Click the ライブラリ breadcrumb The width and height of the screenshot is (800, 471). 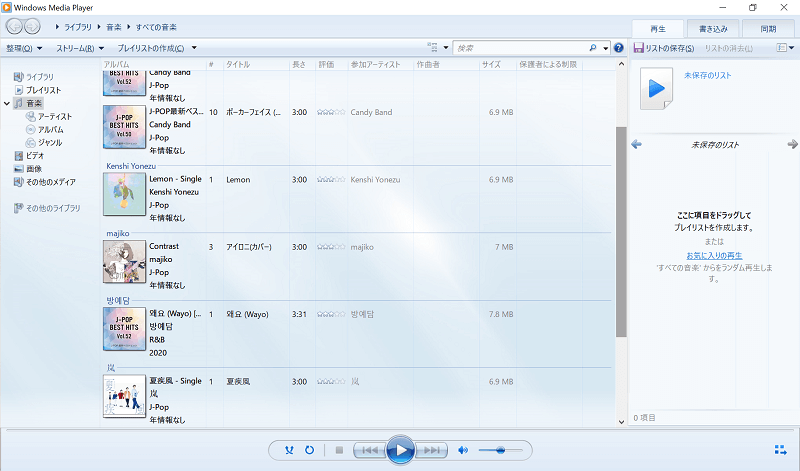[x=78, y=27]
